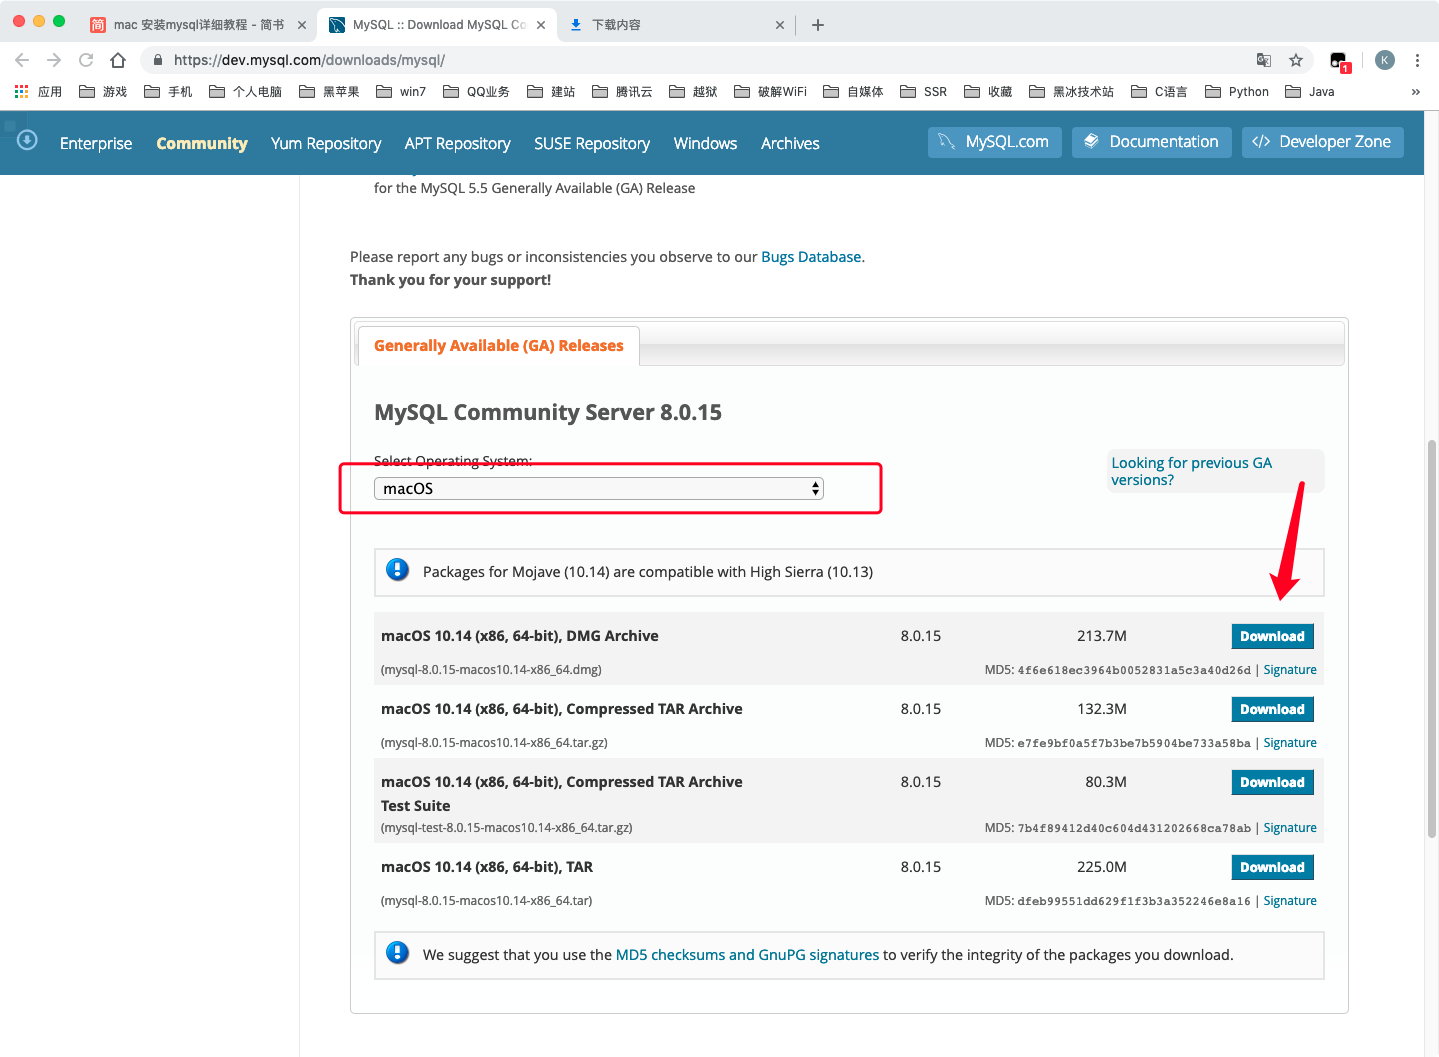Open the 建站 bookmark folder
This screenshot has width=1439, height=1057.
tap(551, 92)
